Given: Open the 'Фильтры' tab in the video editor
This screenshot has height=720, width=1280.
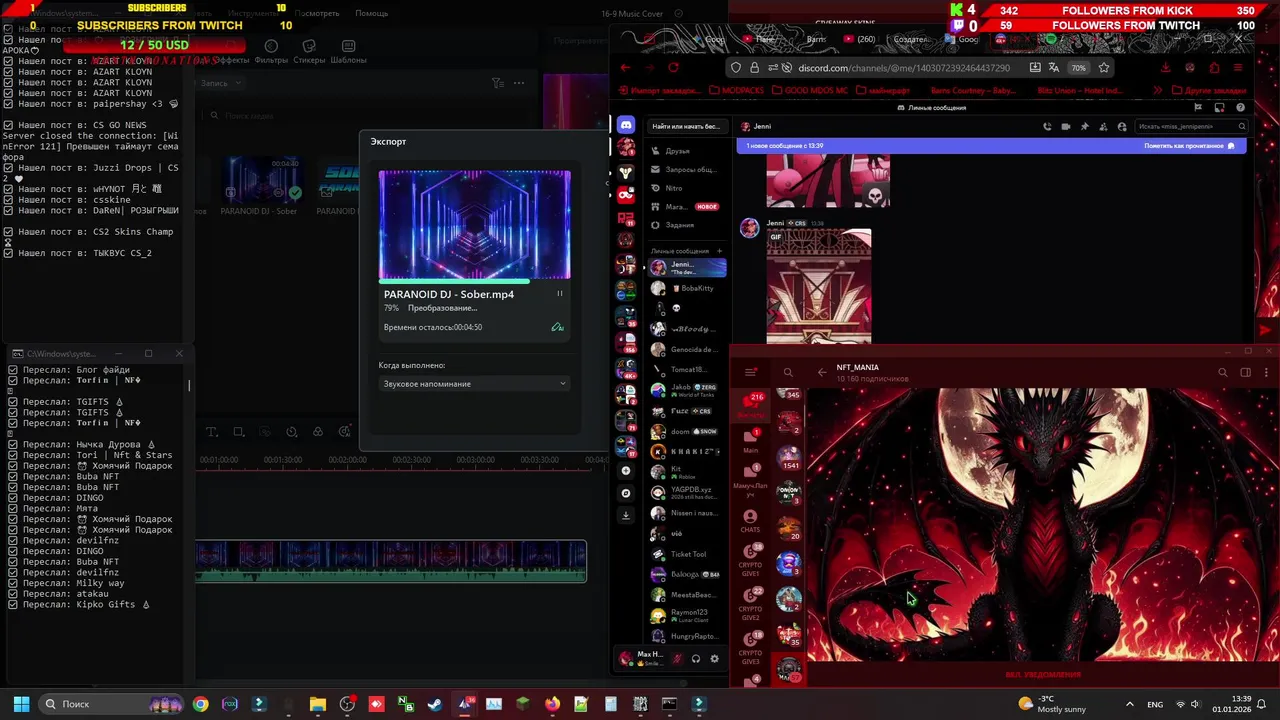Looking at the screenshot, I should coord(271,52).
